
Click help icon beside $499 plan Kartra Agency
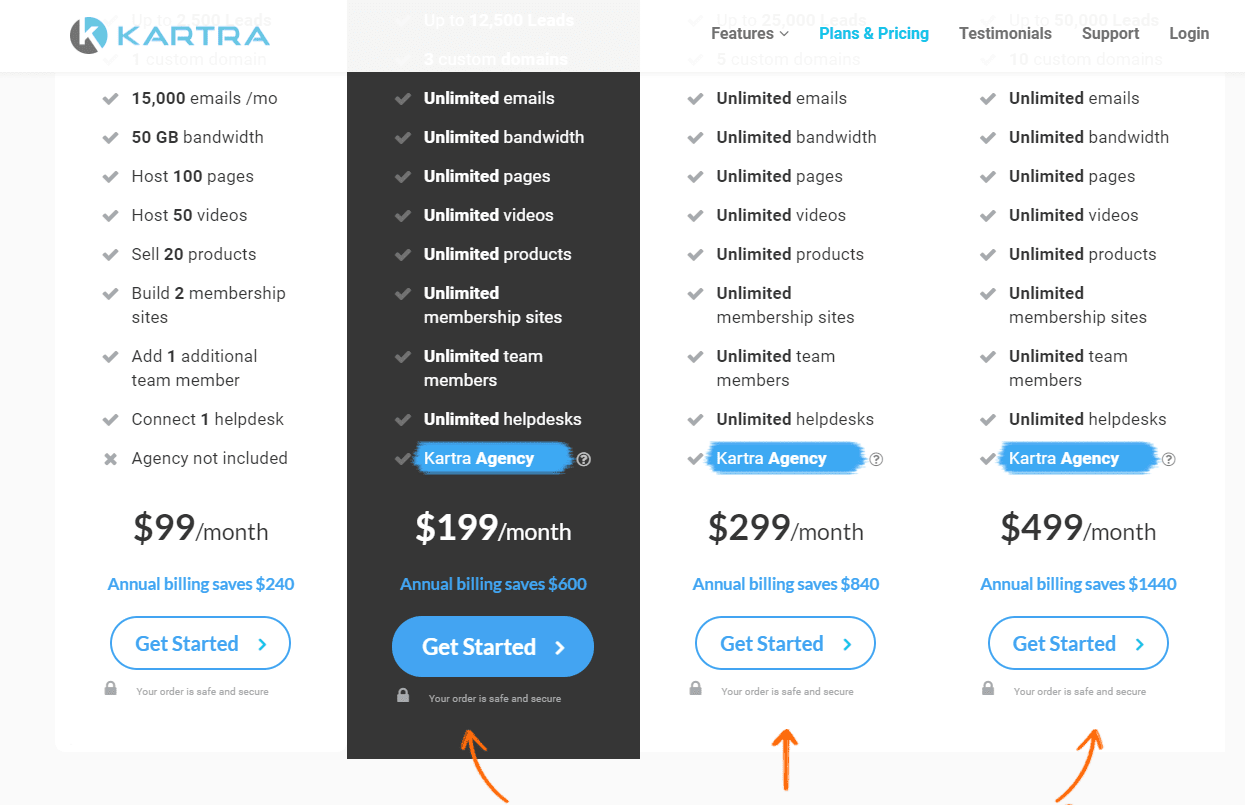pyautogui.click(x=1168, y=459)
